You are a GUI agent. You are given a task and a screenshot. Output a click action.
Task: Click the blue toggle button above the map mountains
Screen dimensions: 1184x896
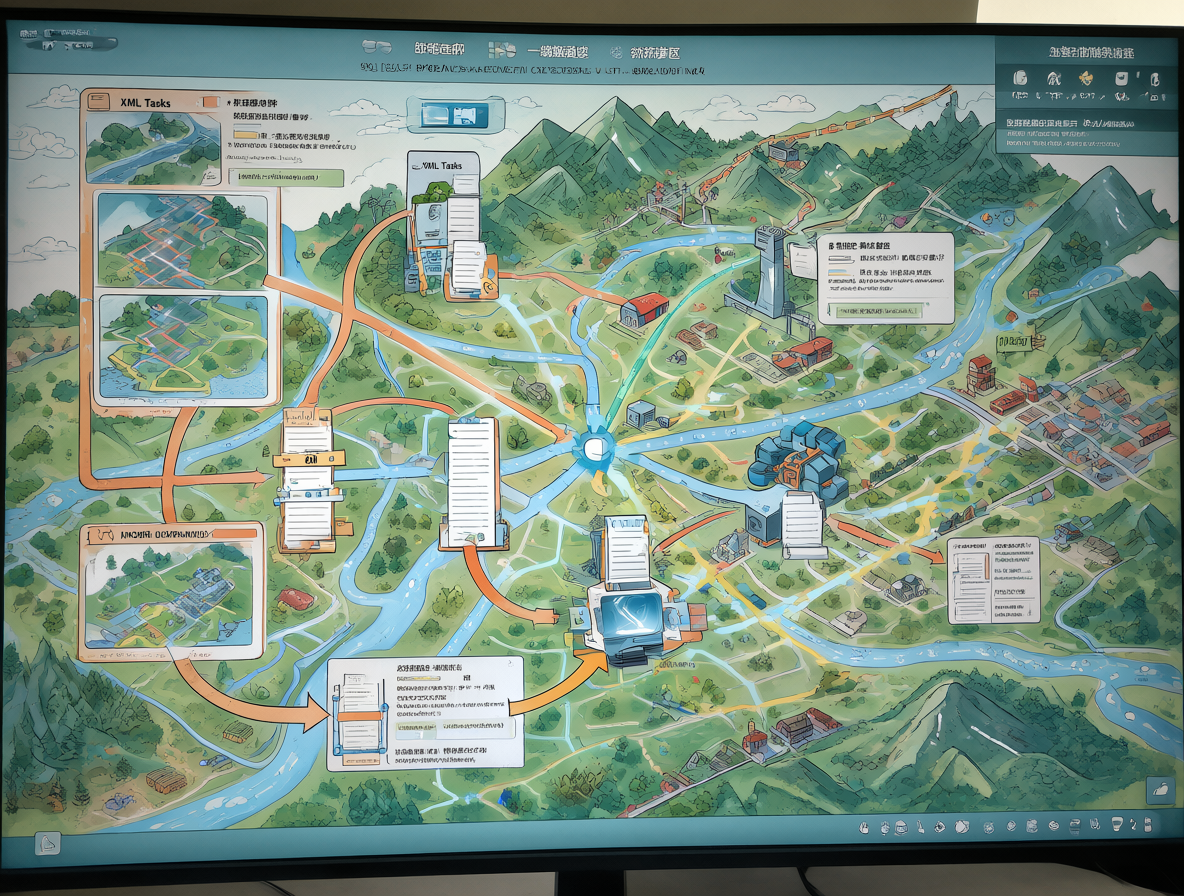[x=455, y=115]
